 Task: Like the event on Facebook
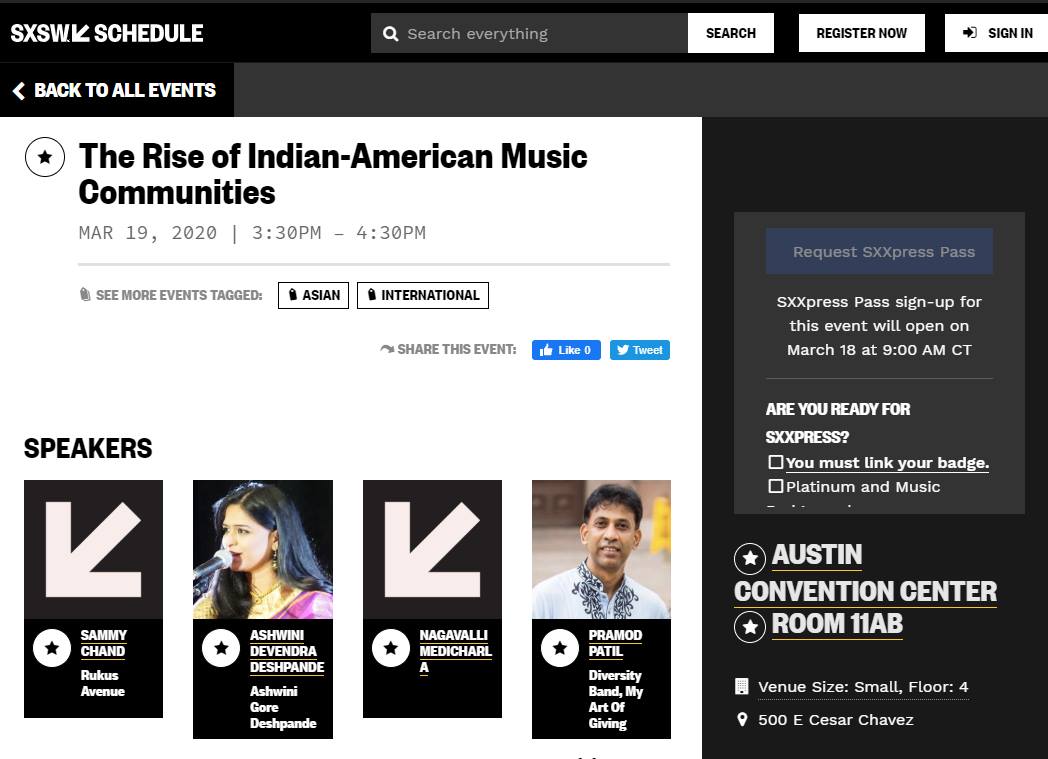[x=566, y=350]
